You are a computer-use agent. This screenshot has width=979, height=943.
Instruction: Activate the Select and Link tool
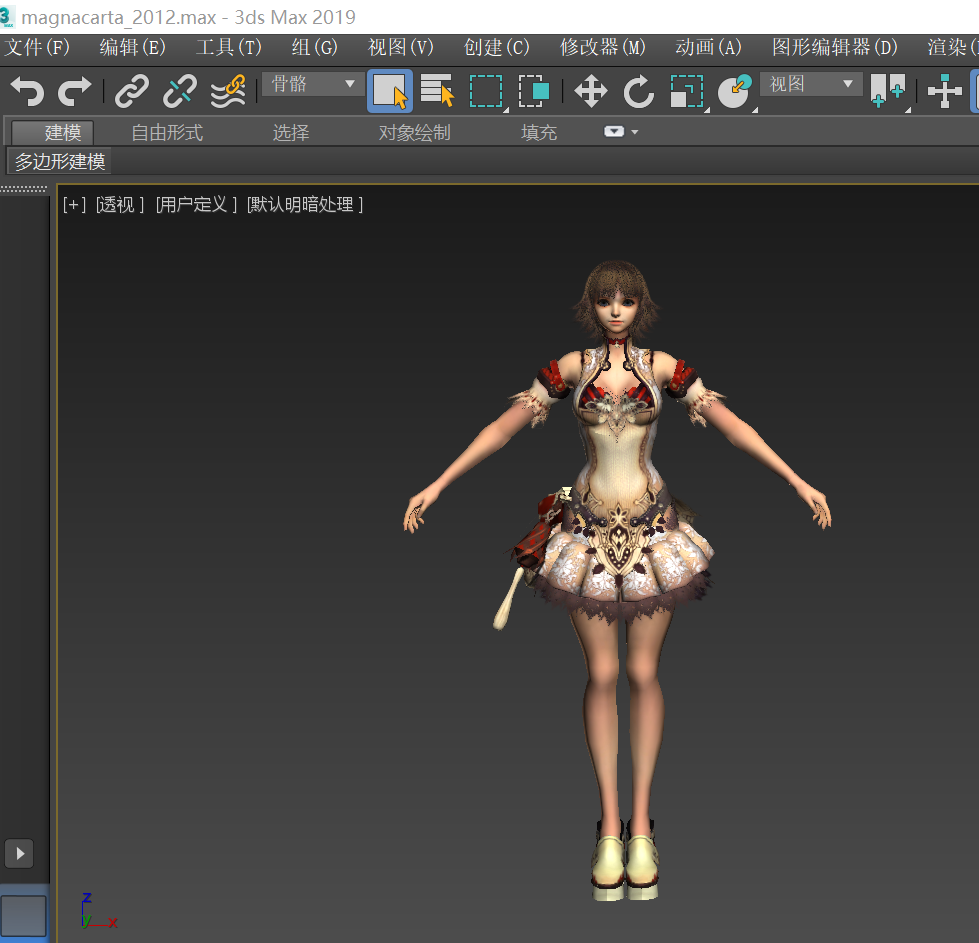132,92
